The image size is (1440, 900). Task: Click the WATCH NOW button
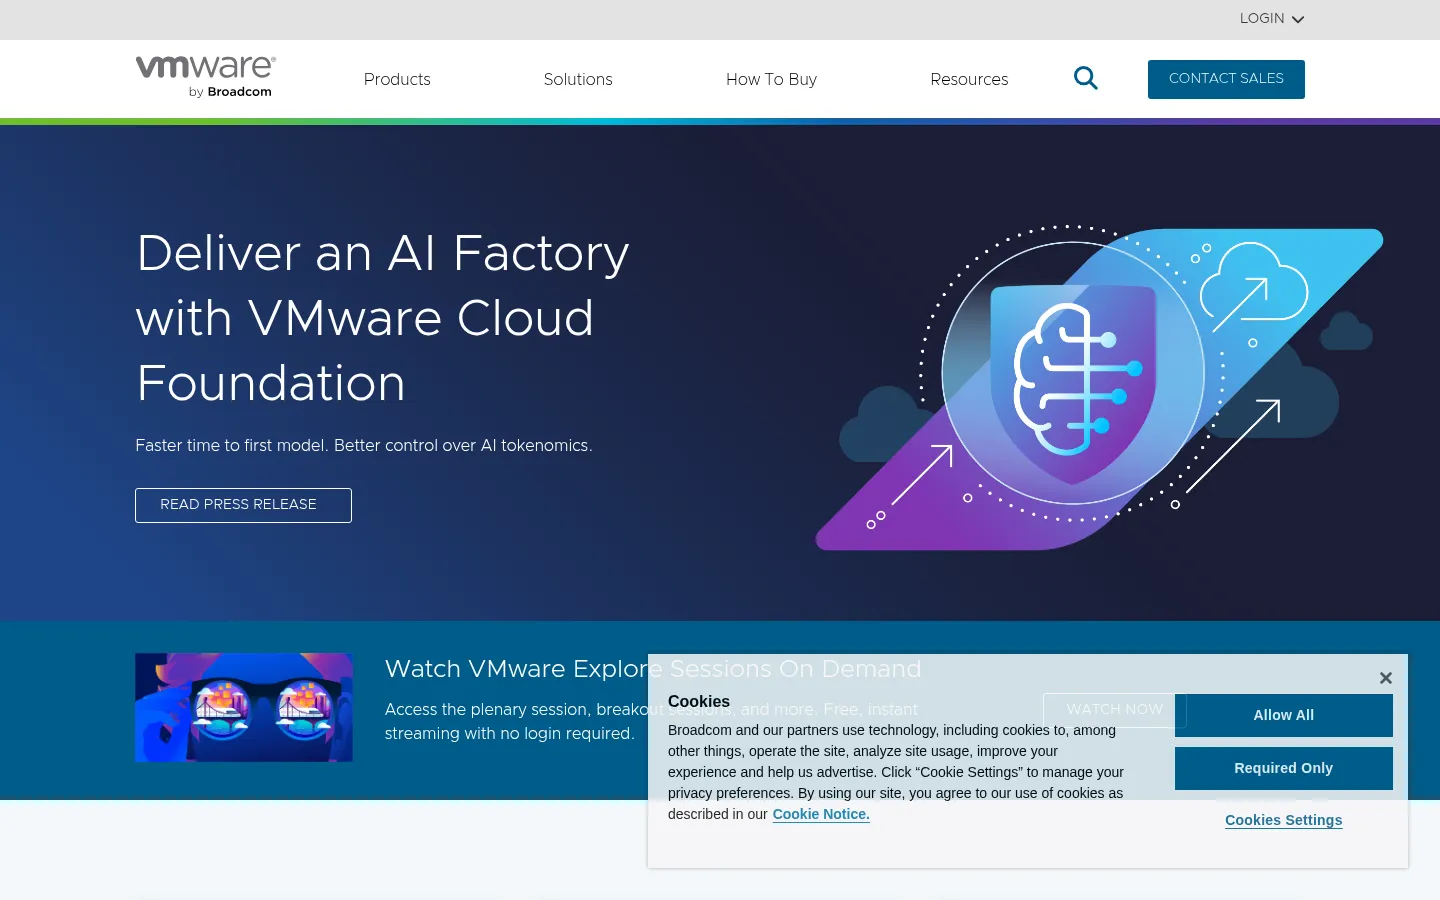[x=1115, y=710]
